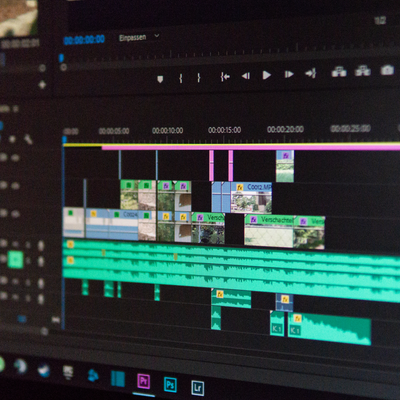Select the audio clip with fx badge under 00:00:15:00
400x400 pixels.
pyautogui.click(x=231, y=298)
